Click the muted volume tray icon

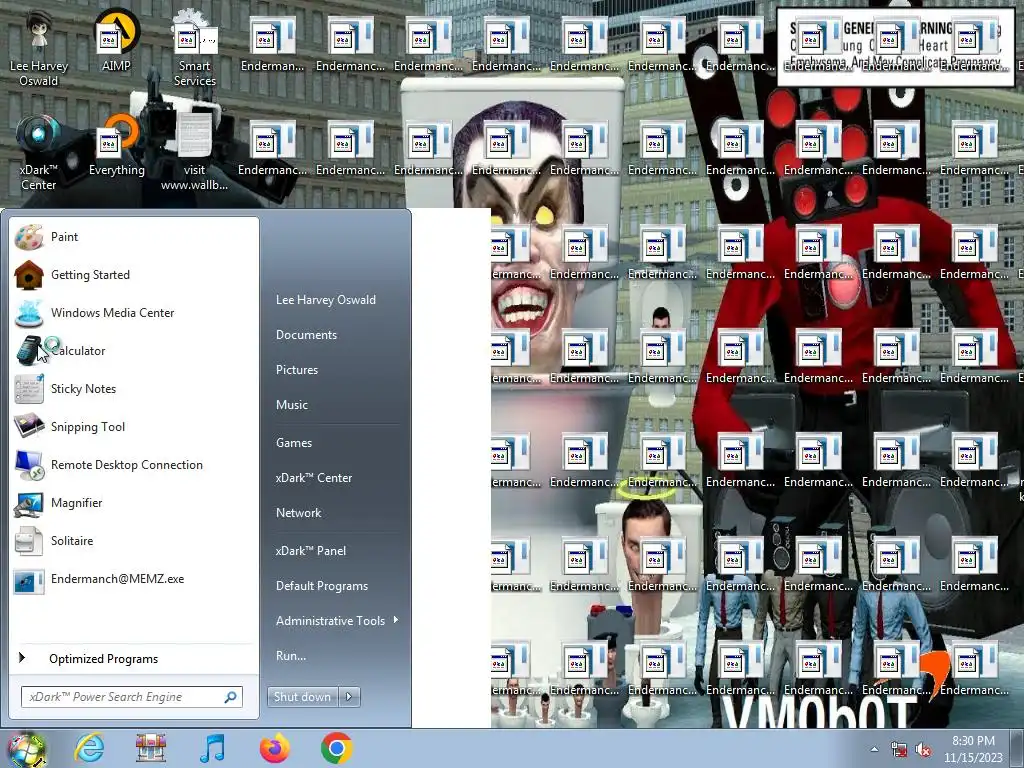click(923, 750)
